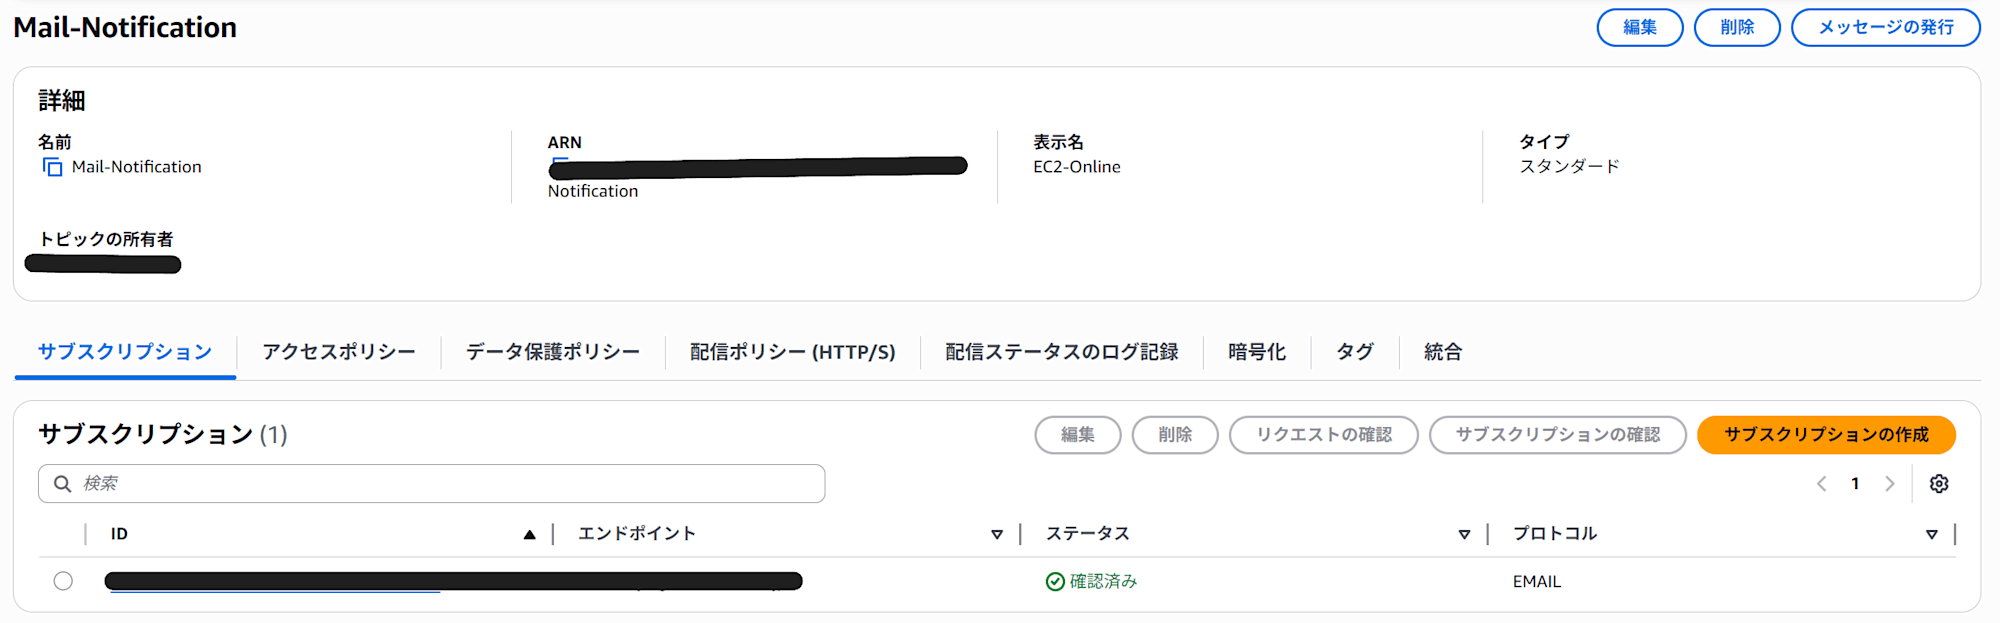This screenshot has width=2000, height=623.
Task: Click the top 編集 button for the topic
Action: coord(1639,28)
